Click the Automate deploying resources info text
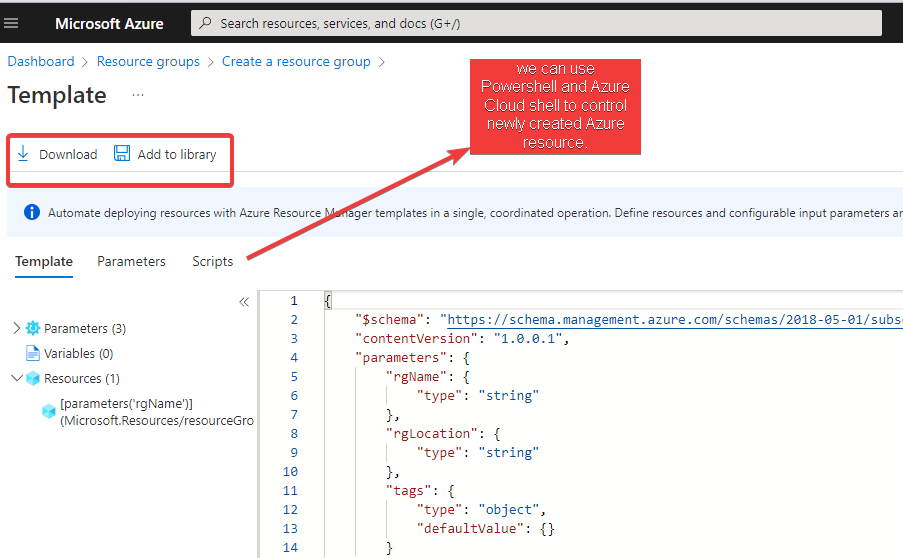The height and width of the screenshot is (558, 903). (x=475, y=213)
